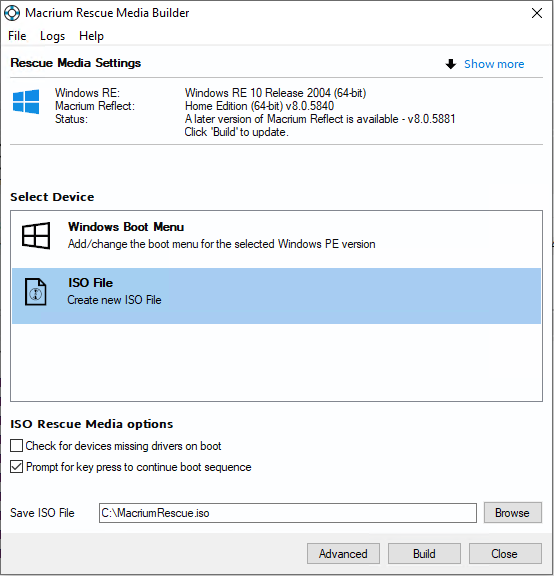
Task: Click the Rescue Media Settings heading
Action: (x=75, y=63)
